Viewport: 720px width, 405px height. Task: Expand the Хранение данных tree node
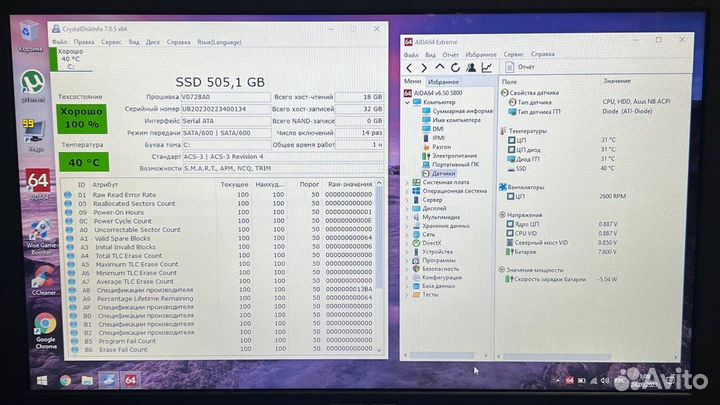pyautogui.click(x=406, y=226)
